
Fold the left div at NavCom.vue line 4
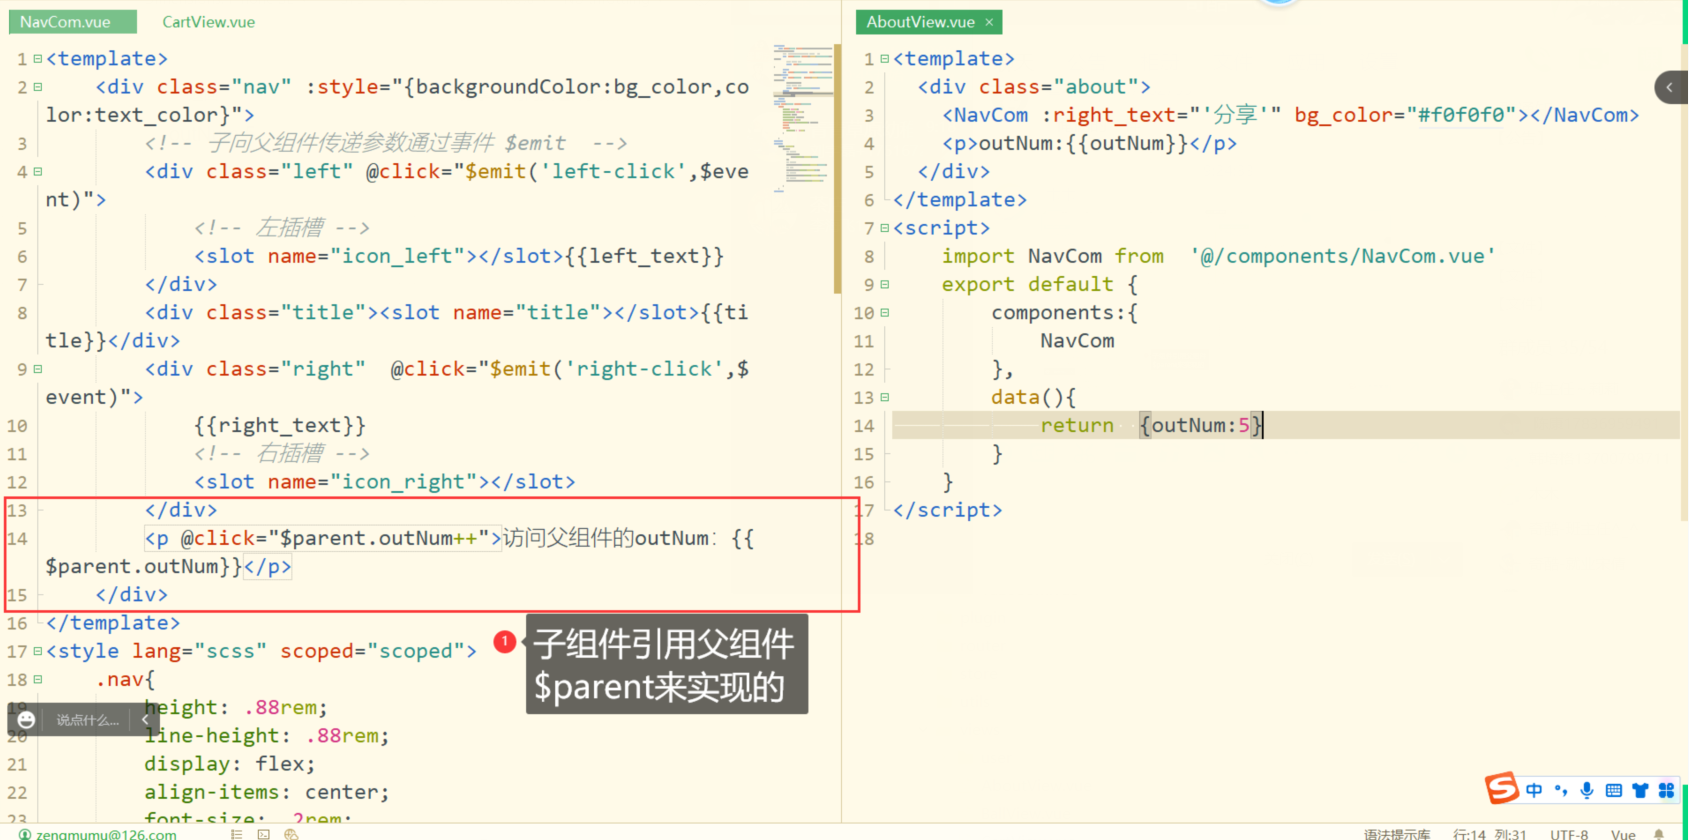[38, 172]
